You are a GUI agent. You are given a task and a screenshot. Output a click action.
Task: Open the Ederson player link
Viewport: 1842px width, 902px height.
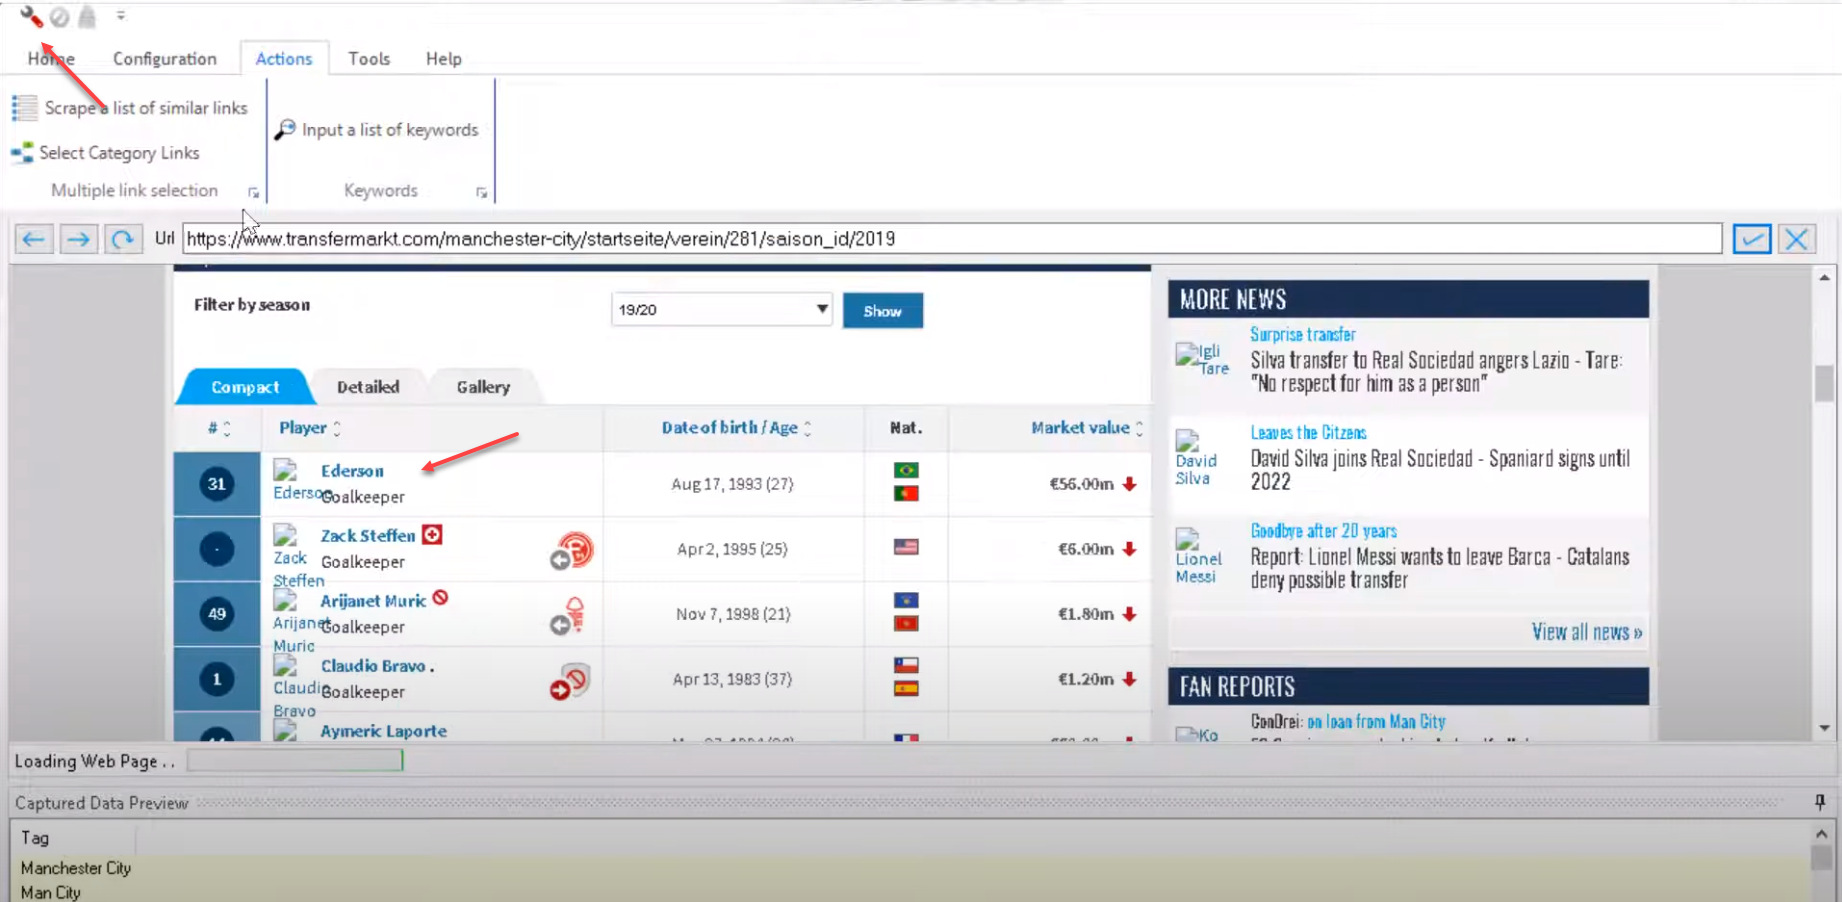[x=352, y=471]
